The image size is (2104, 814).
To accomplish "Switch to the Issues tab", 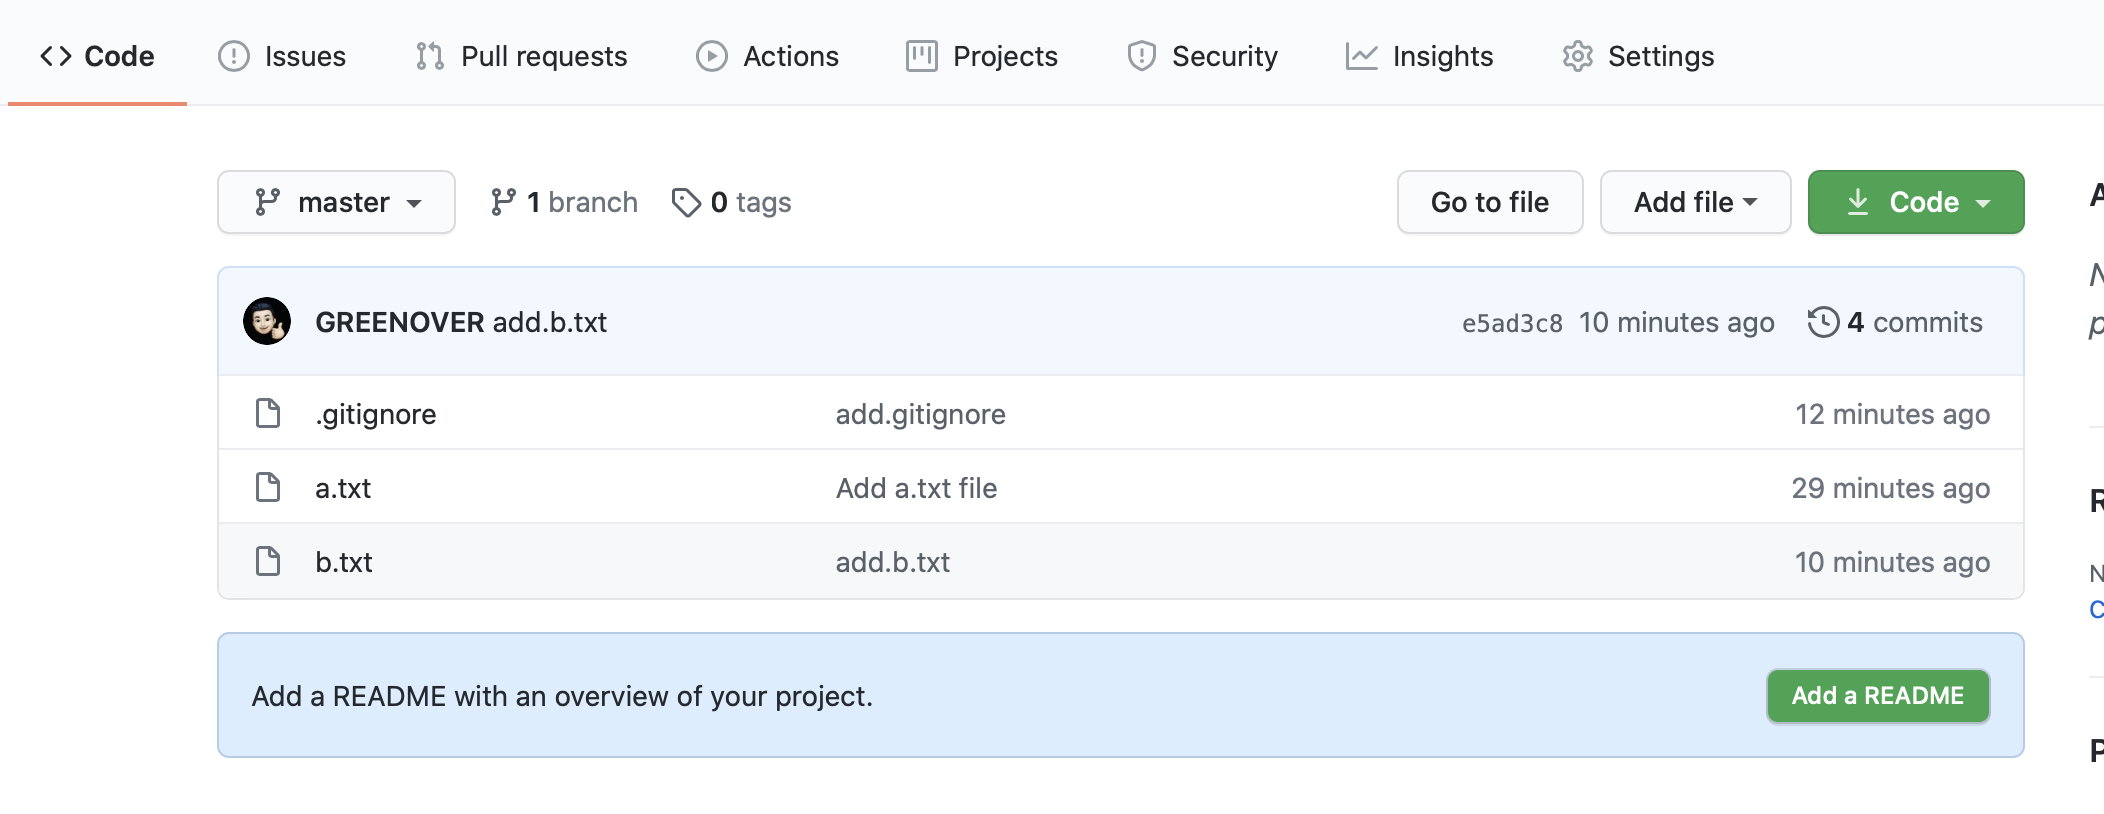I will [x=283, y=56].
